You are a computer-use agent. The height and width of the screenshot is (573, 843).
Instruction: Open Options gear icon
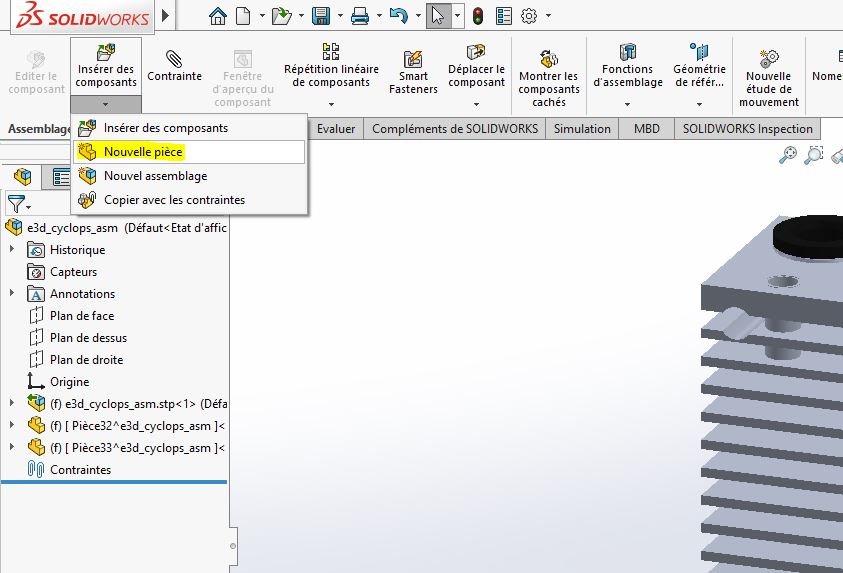(x=529, y=16)
